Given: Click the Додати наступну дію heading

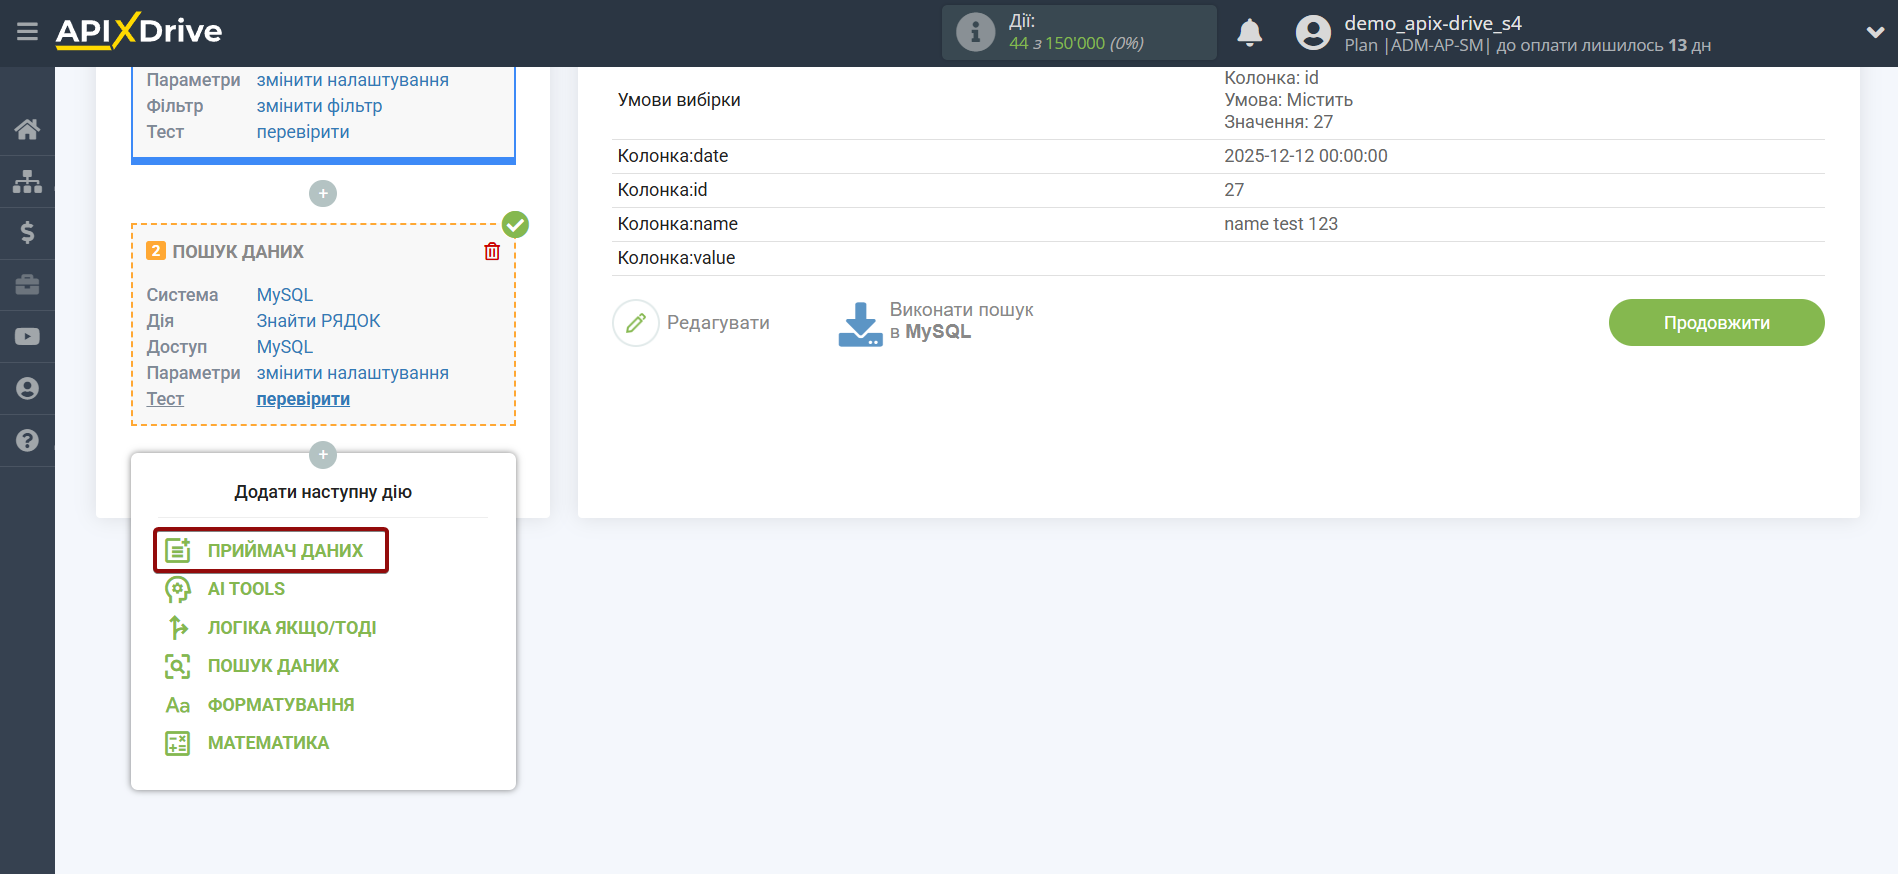Looking at the screenshot, I should click(x=323, y=492).
